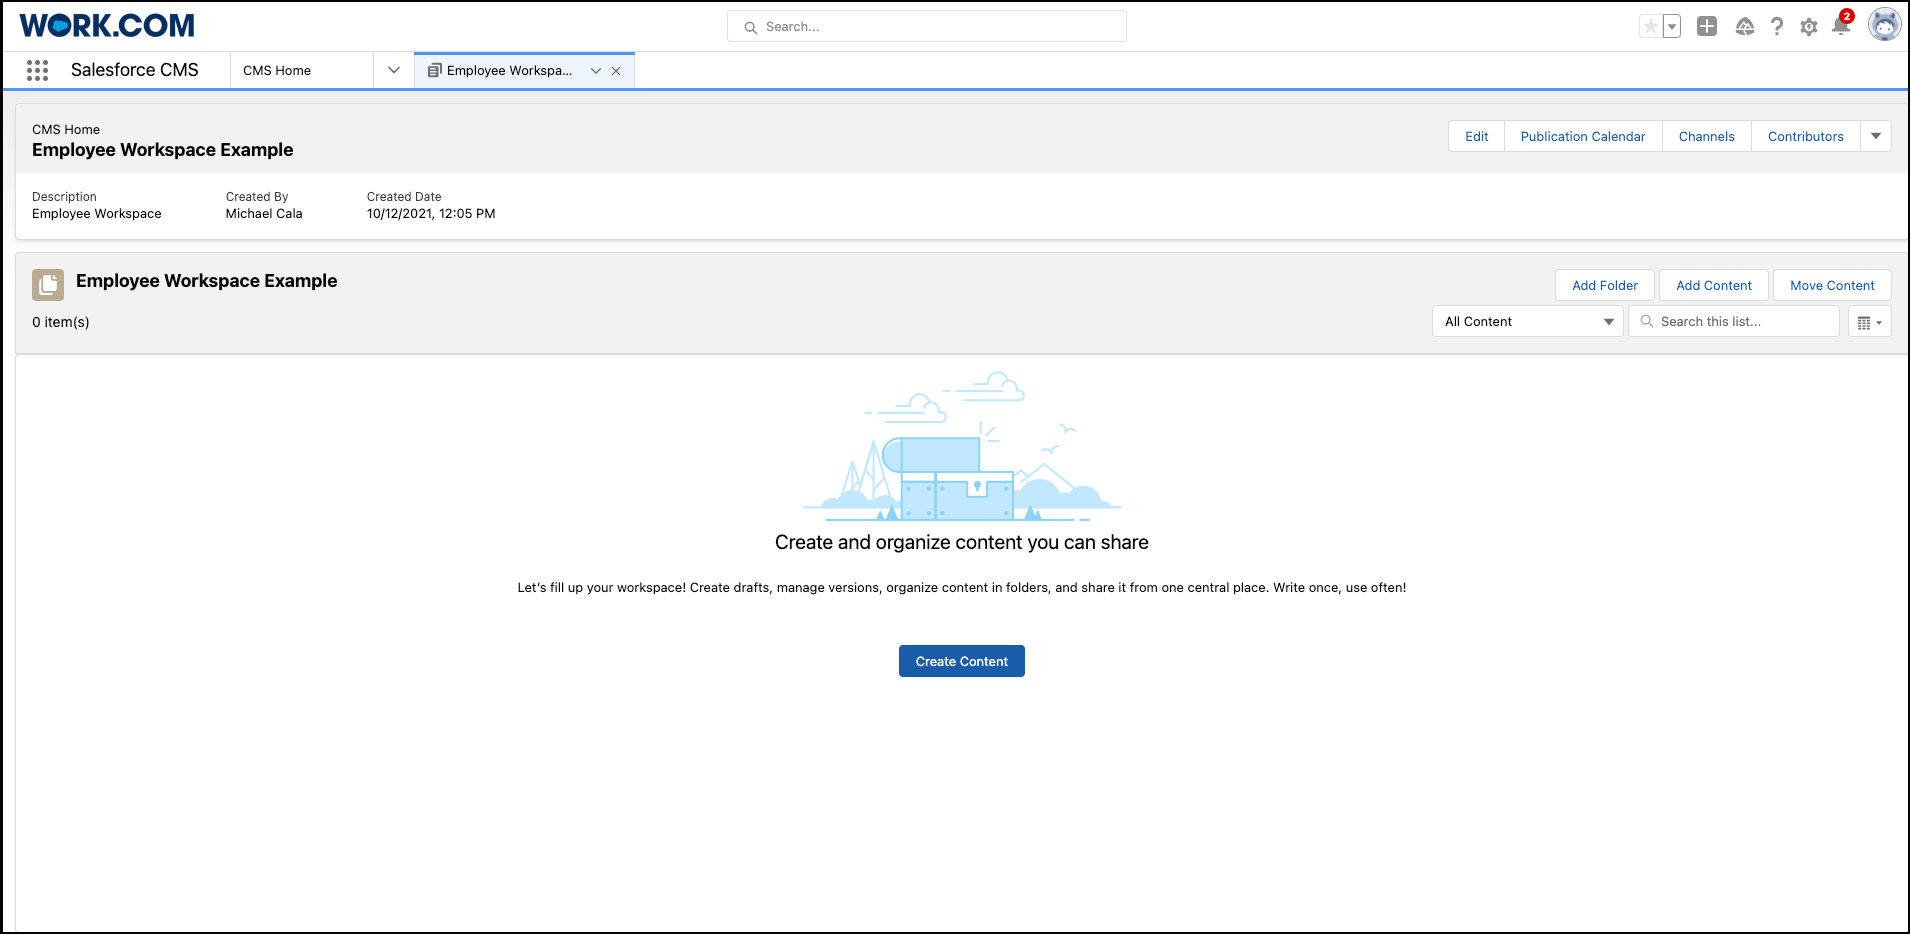Open the global actions plus icon
1910x934 pixels.
click(x=1707, y=27)
